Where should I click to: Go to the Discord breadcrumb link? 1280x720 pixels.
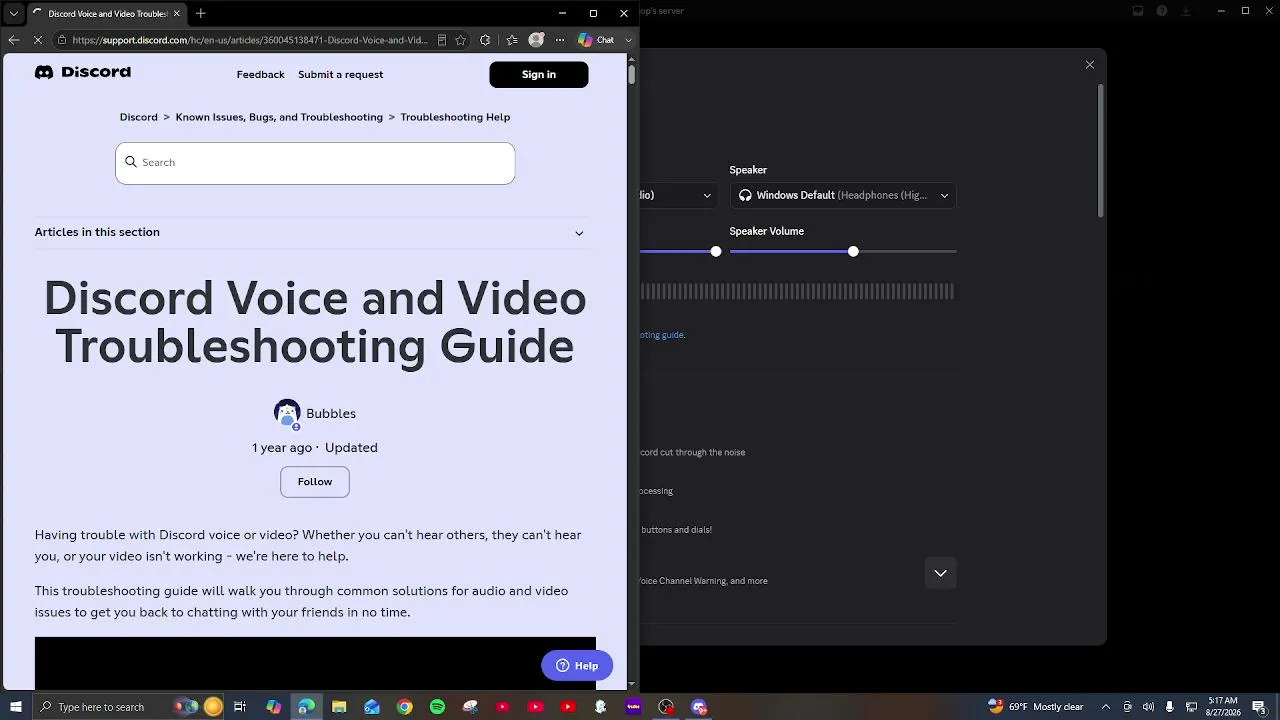pos(139,117)
